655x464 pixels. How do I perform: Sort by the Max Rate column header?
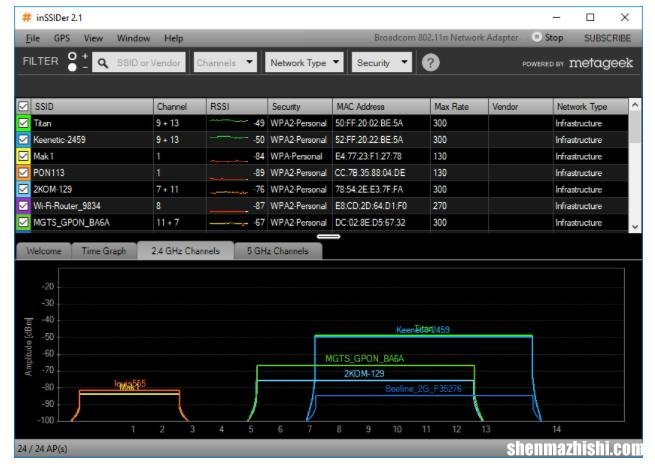click(459, 106)
